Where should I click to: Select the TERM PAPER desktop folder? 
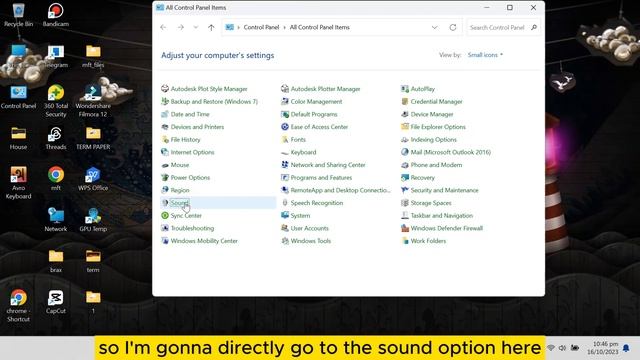tap(93, 138)
